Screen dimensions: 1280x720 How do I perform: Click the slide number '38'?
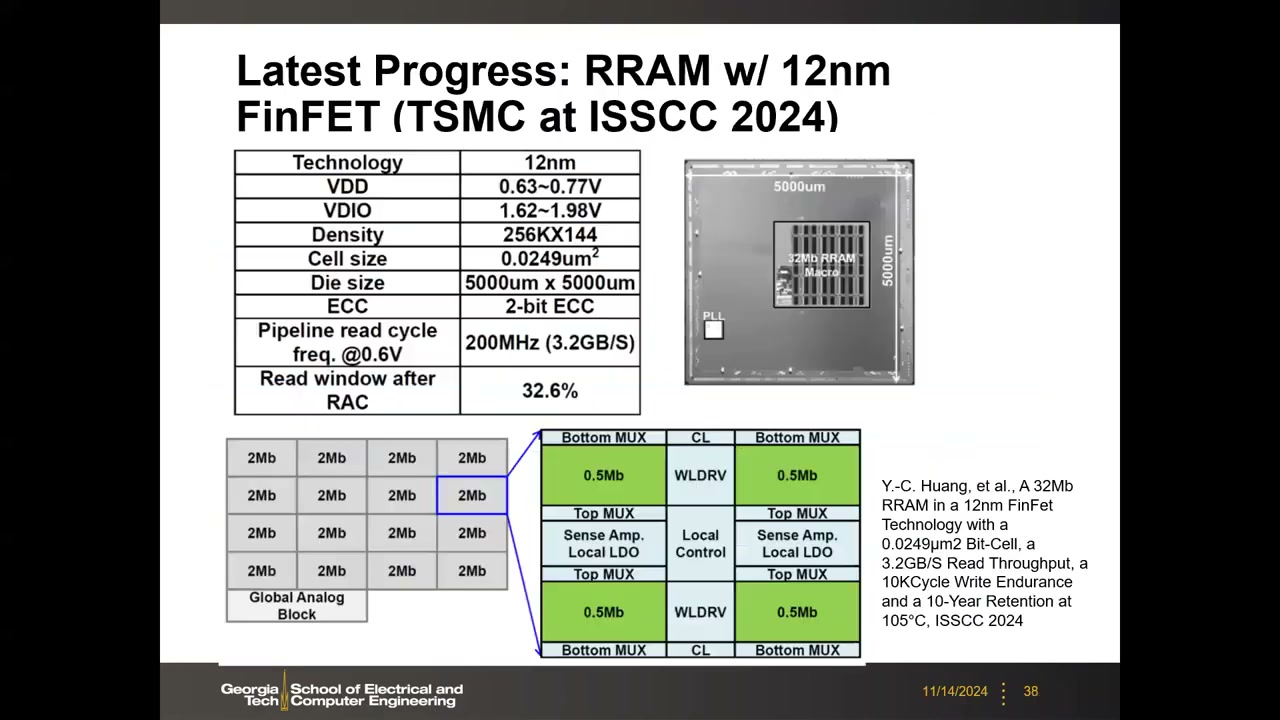(x=1031, y=691)
